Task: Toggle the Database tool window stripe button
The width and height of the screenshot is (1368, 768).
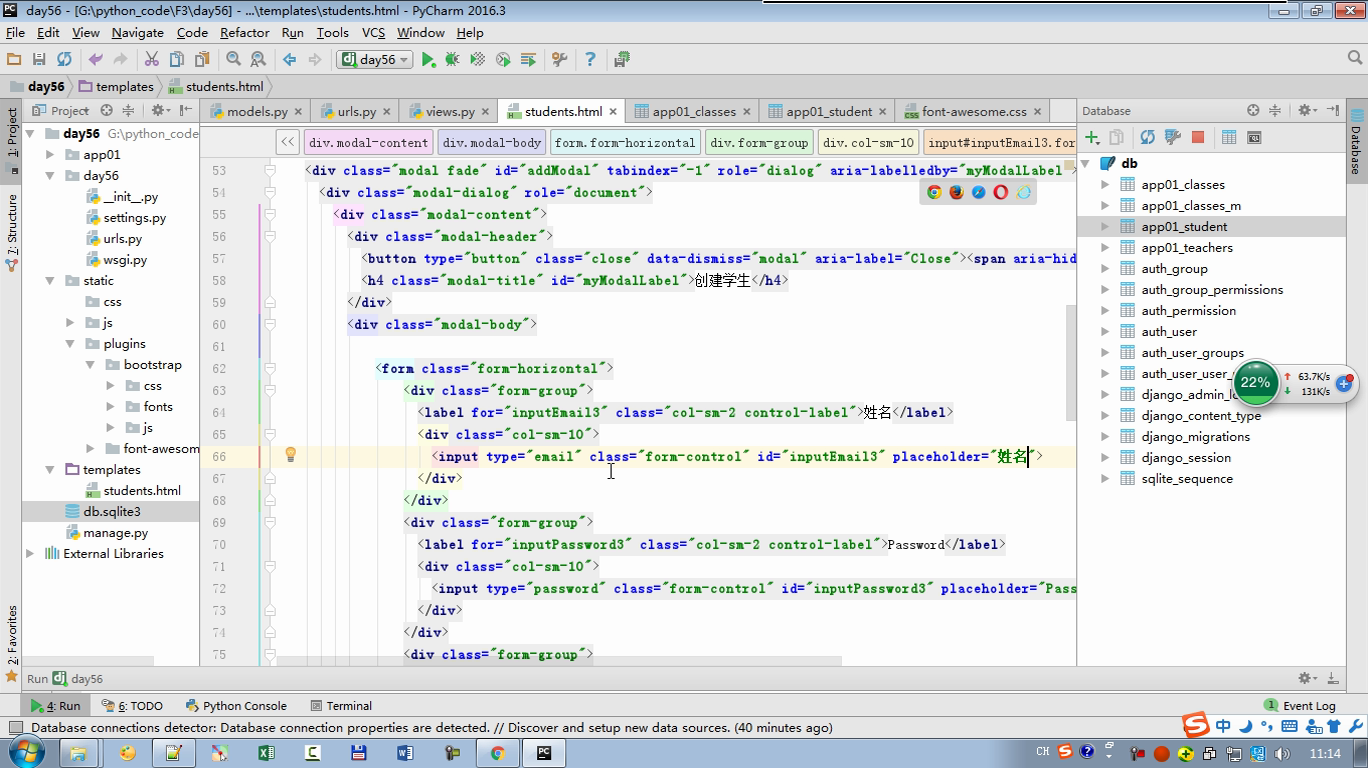Action: coord(1356,142)
